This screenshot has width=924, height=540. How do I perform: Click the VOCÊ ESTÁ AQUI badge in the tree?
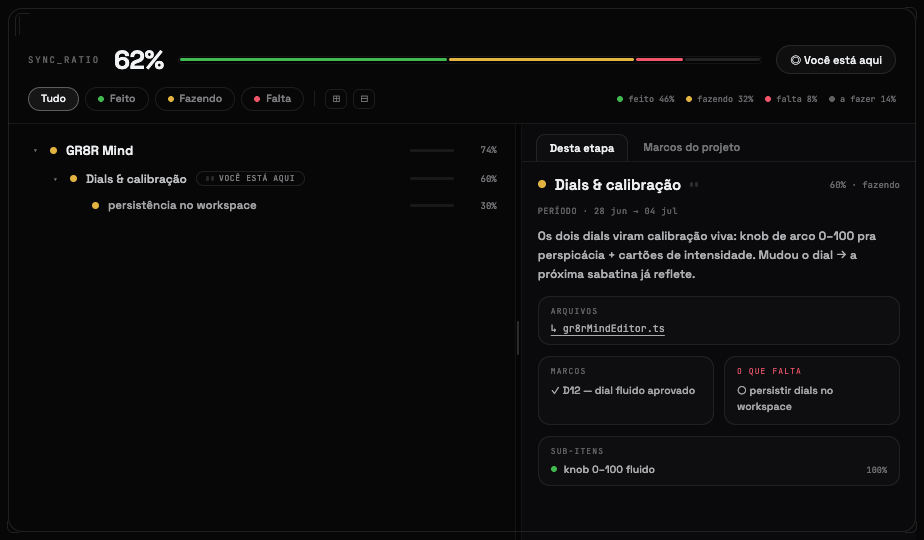(x=250, y=179)
